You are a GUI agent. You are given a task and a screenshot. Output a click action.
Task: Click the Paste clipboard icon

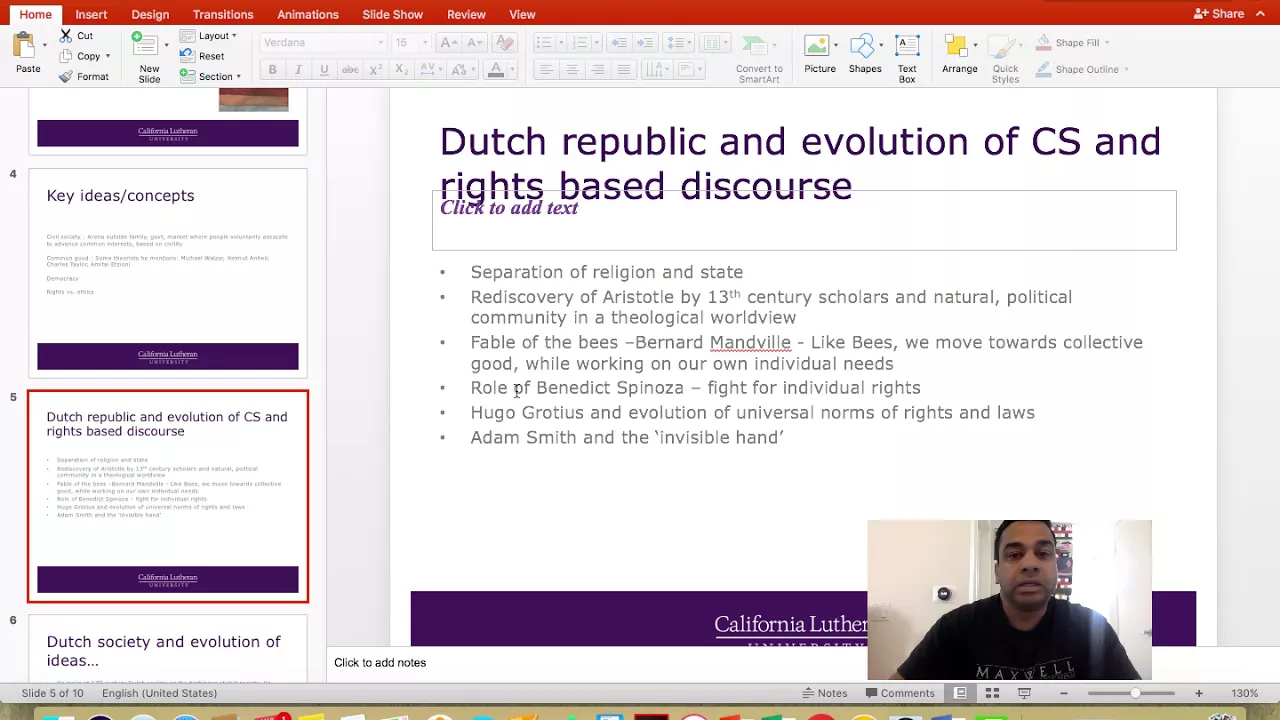click(x=25, y=46)
